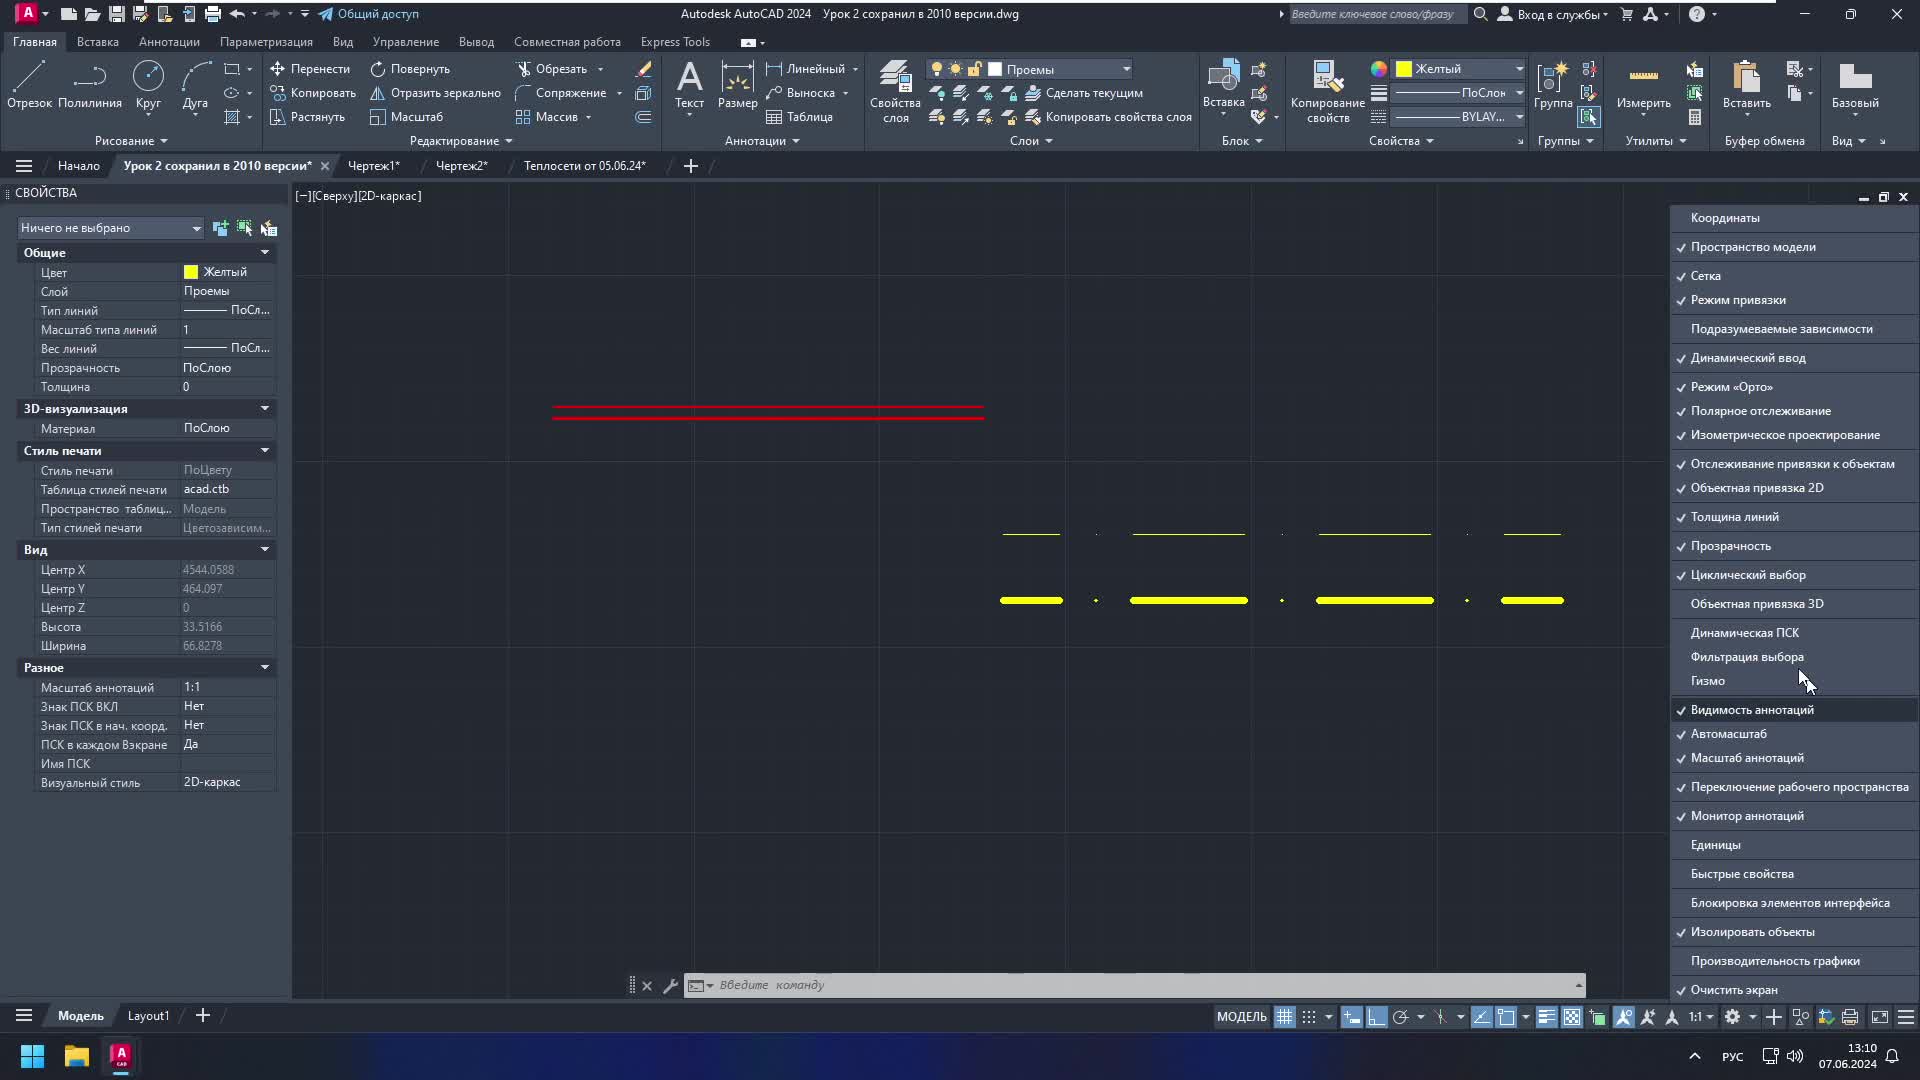1920x1080 pixels.
Task: Enable Быстрые свойства option
Action: pyautogui.click(x=1794, y=874)
